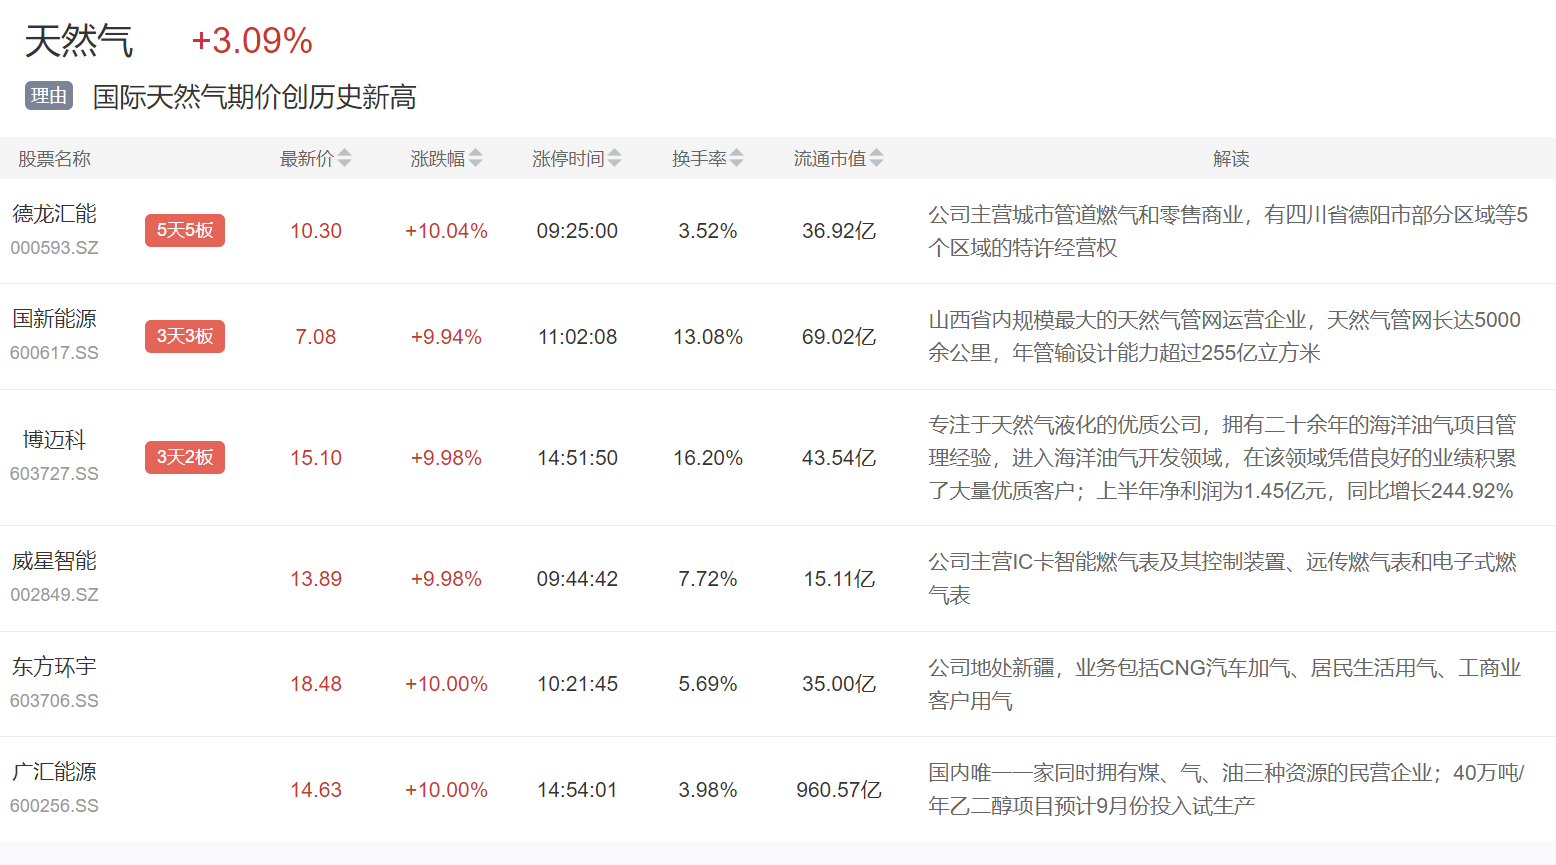This screenshot has width=1556, height=865.
Task: Click 德龙汇能 description about 城市管道燃气
Action: 1228,231
